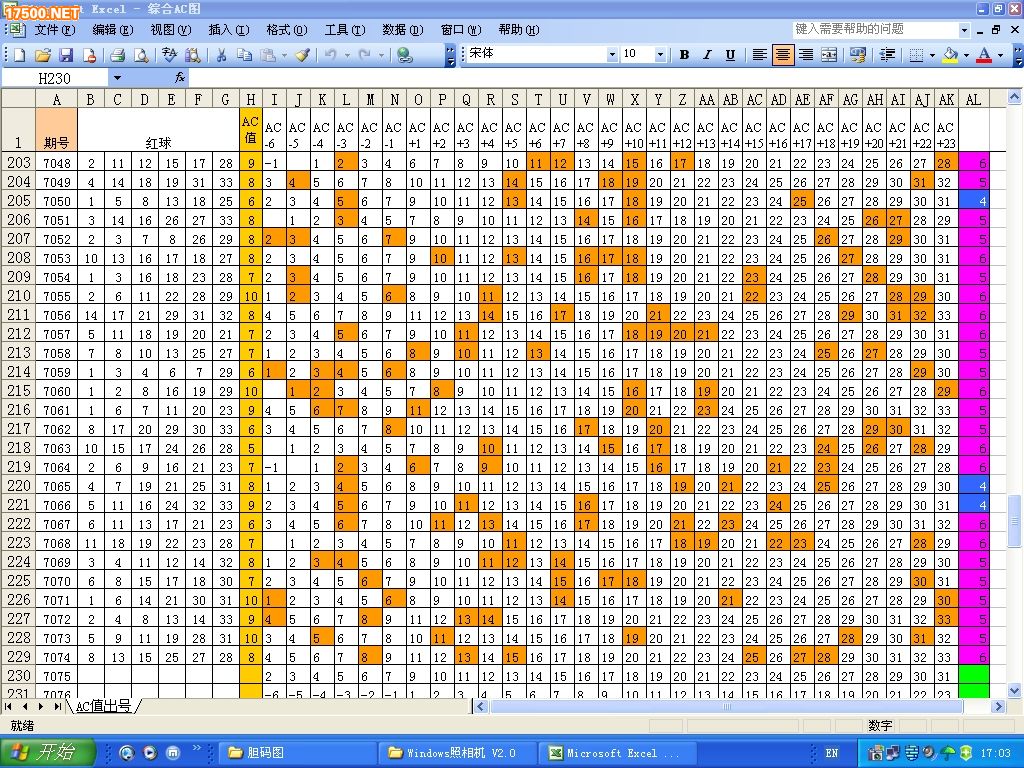Create a new workbook with the New icon
This screenshot has width=1024, height=768.
[19, 56]
